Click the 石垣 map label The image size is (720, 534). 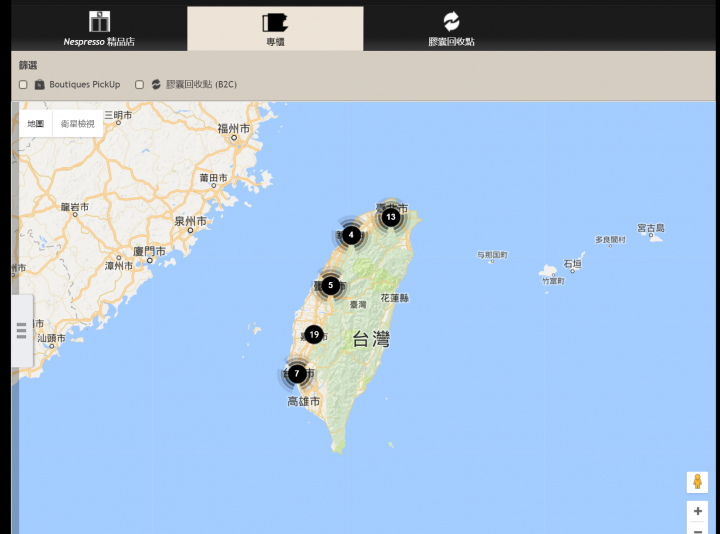click(573, 264)
